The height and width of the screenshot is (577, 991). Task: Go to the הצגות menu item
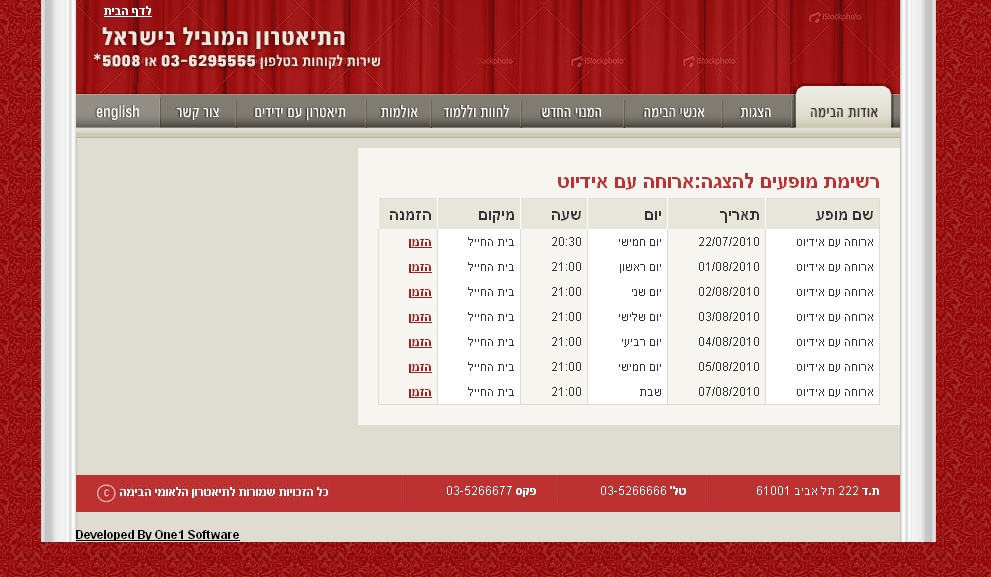(756, 112)
